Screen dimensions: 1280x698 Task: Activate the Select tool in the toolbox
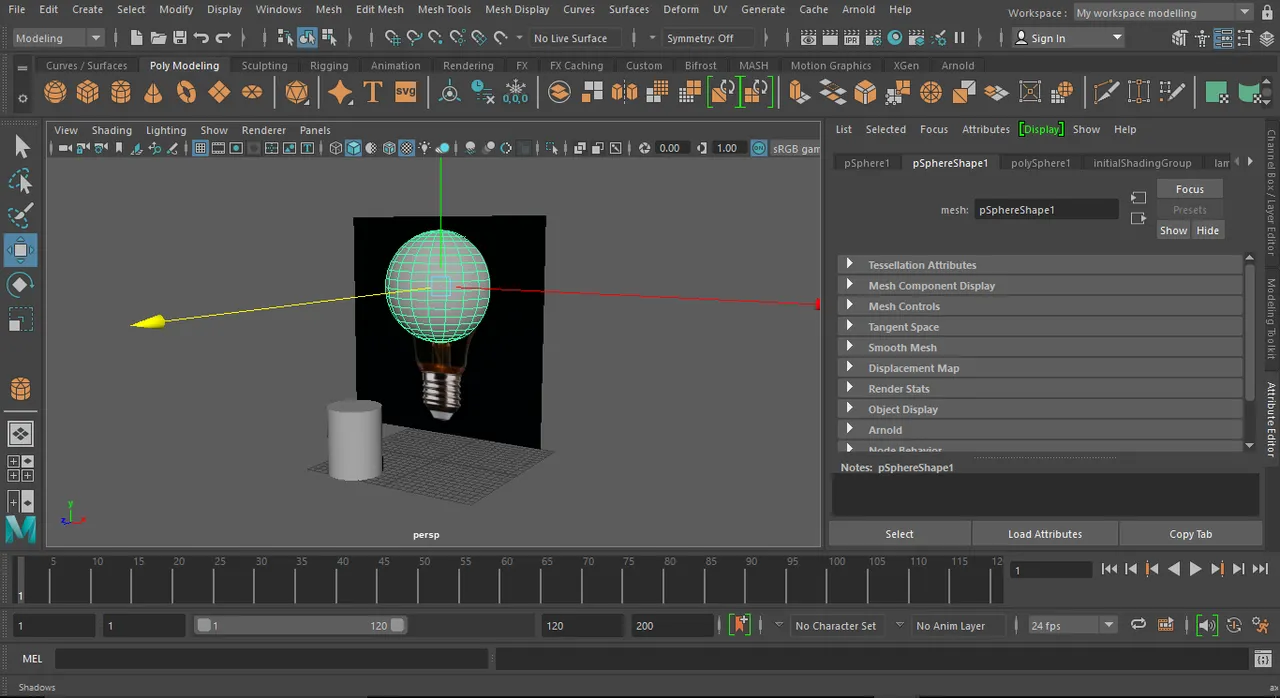click(21, 148)
